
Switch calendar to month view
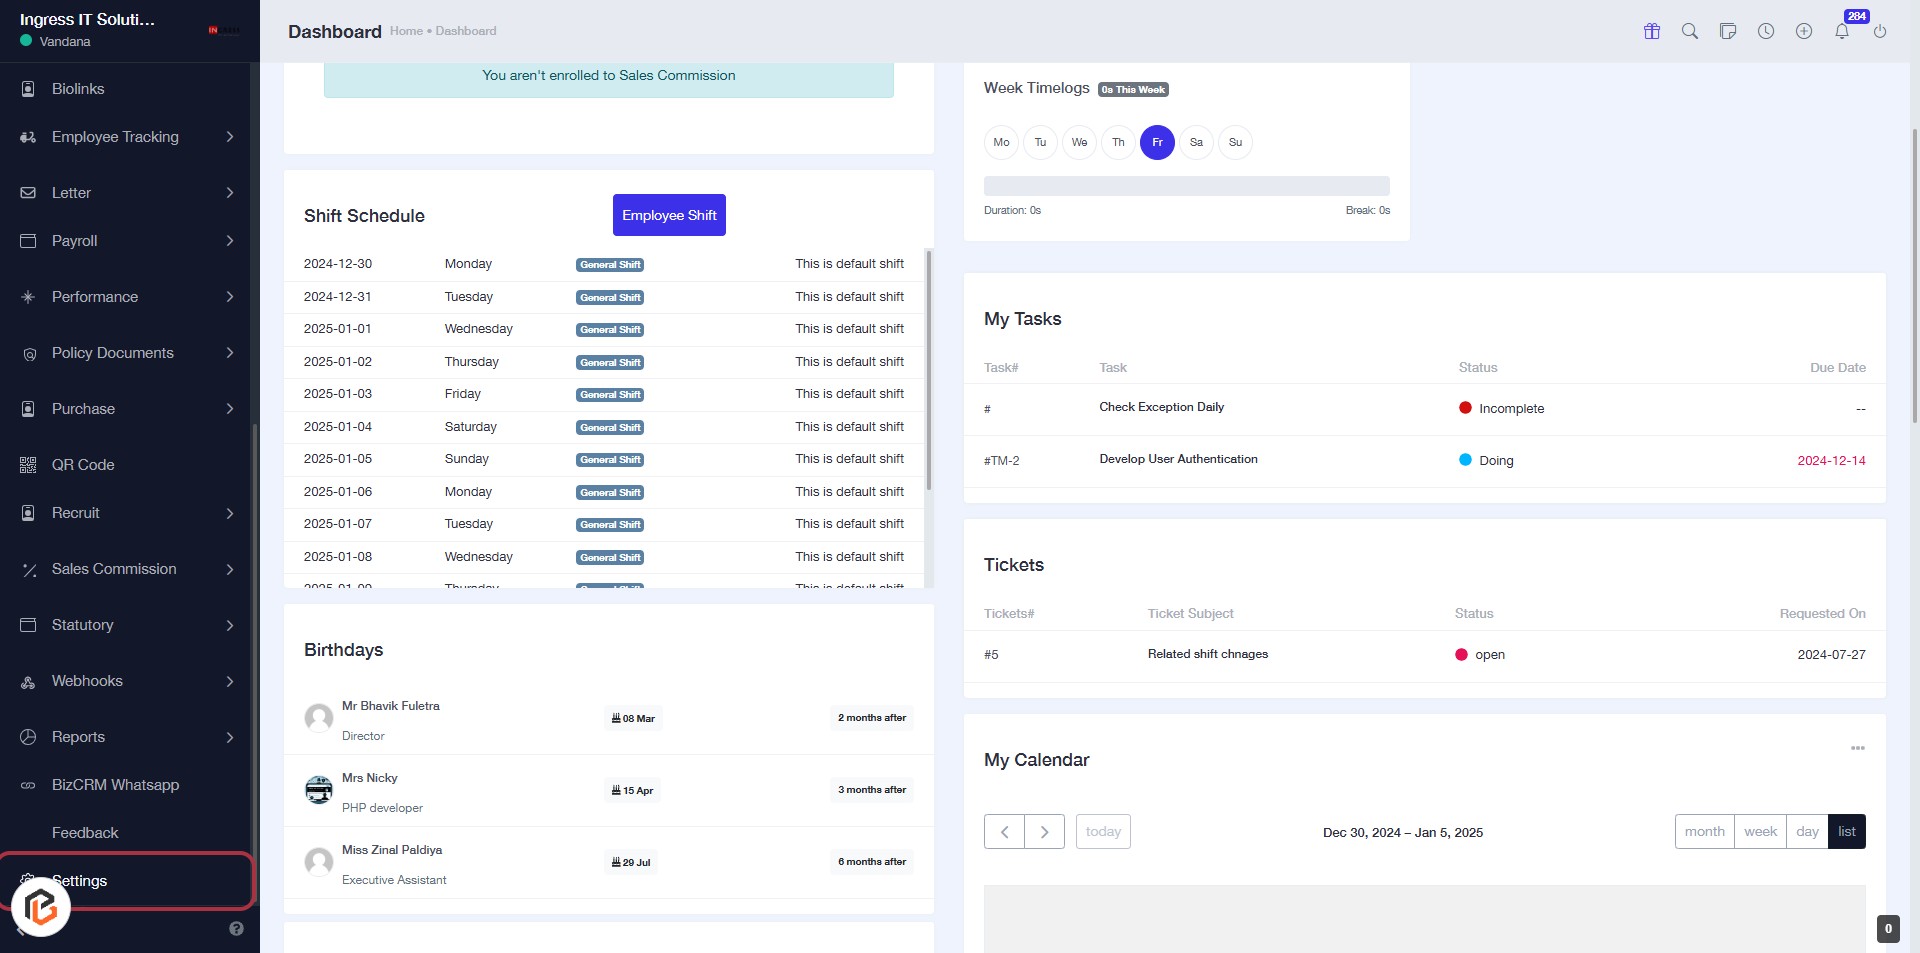tap(1704, 832)
